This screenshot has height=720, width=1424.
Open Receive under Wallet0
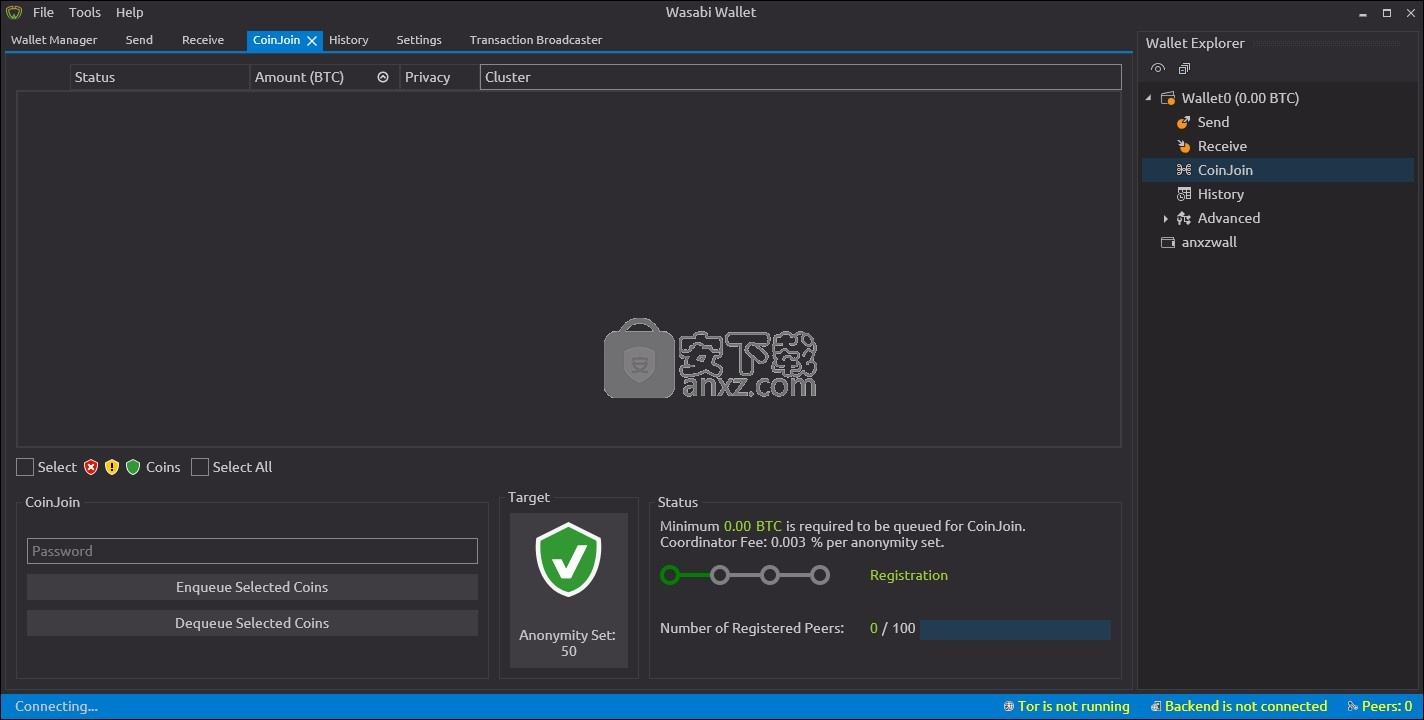pos(1222,146)
